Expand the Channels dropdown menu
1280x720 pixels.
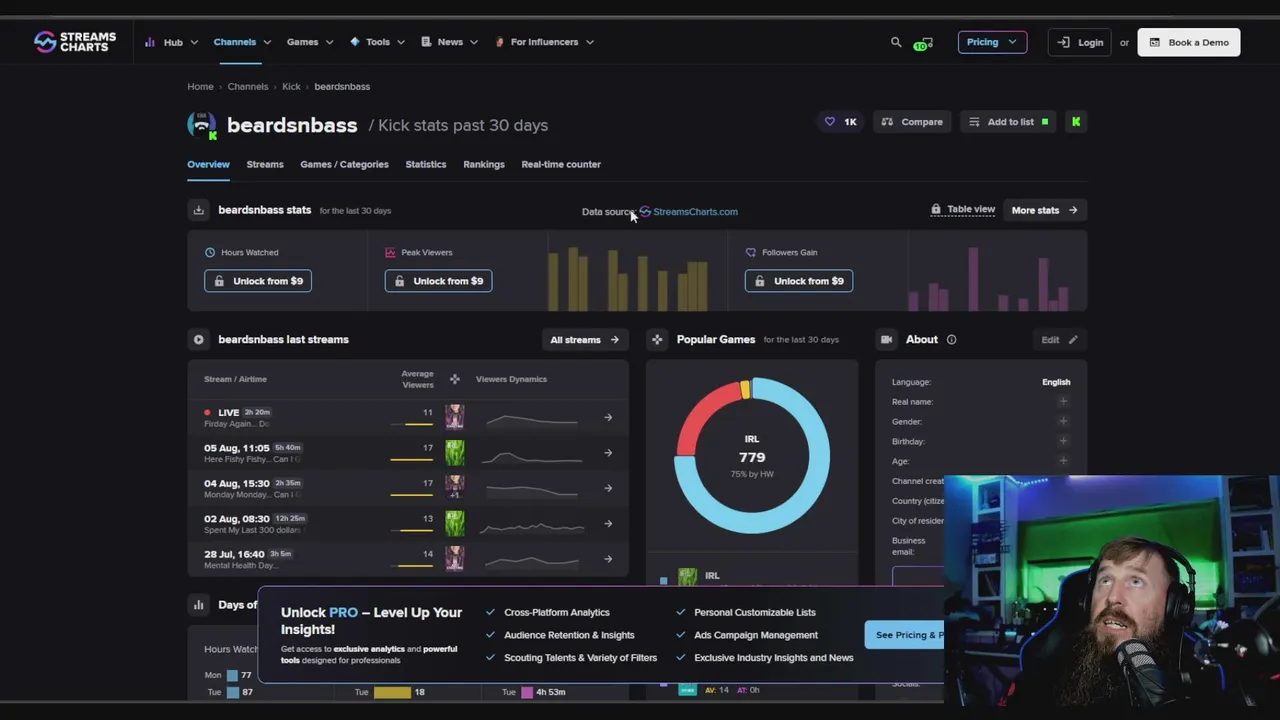(242, 42)
